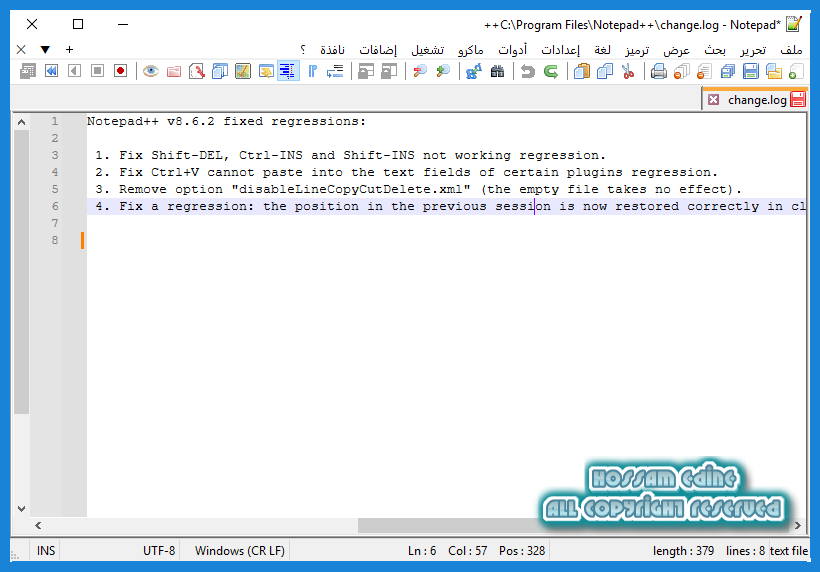The image size is (820, 572).
Task: Click the Copy toolbar icon
Action: pyautogui.click(x=605, y=71)
